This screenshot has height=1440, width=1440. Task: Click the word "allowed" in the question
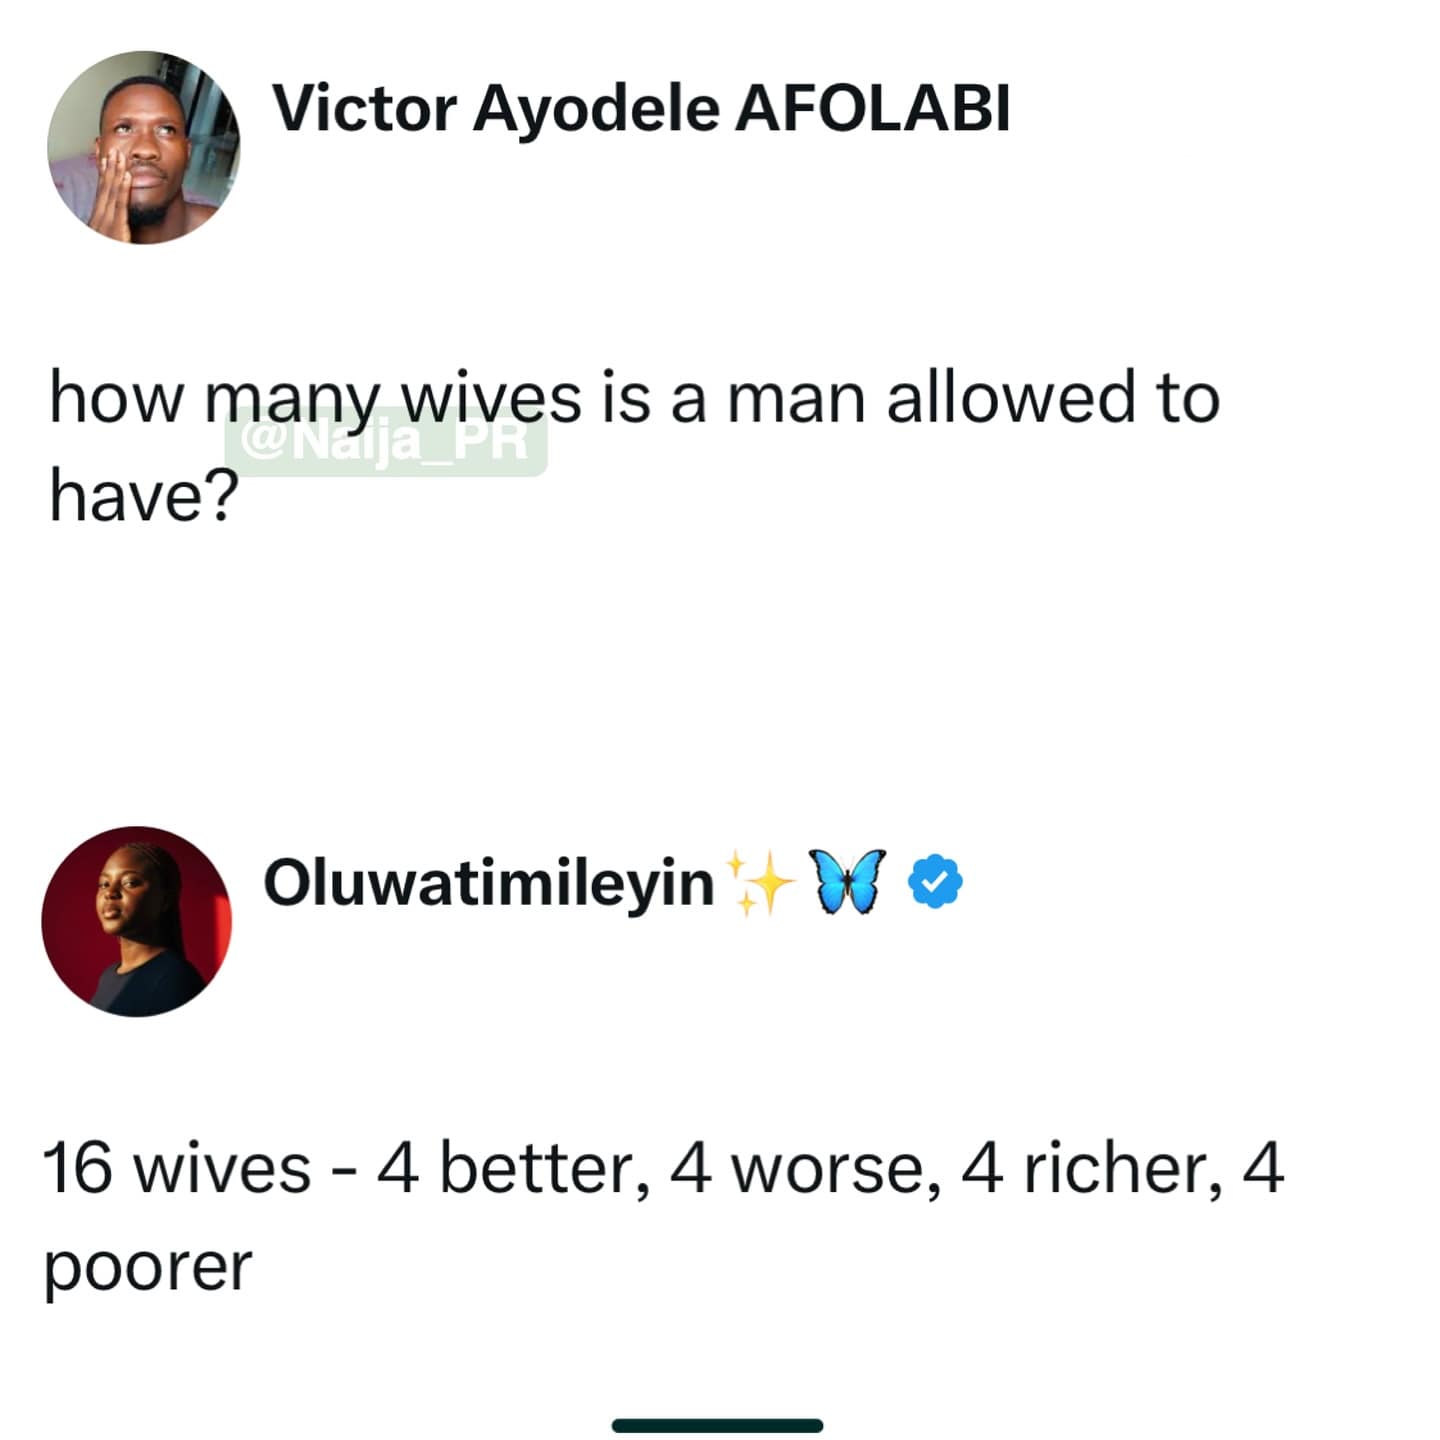point(1011,398)
